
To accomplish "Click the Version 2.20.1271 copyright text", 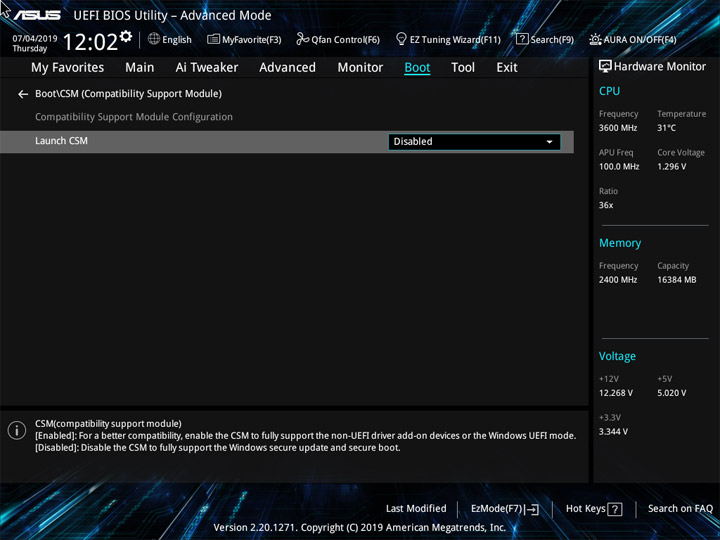I will (360, 528).
